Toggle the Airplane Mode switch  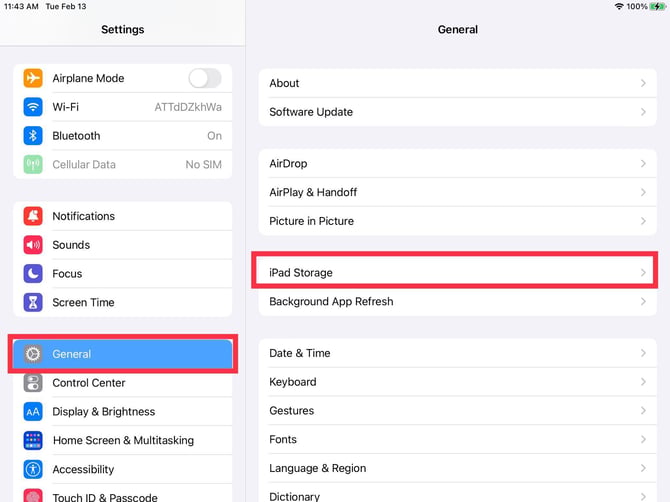pyautogui.click(x=205, y=78)
